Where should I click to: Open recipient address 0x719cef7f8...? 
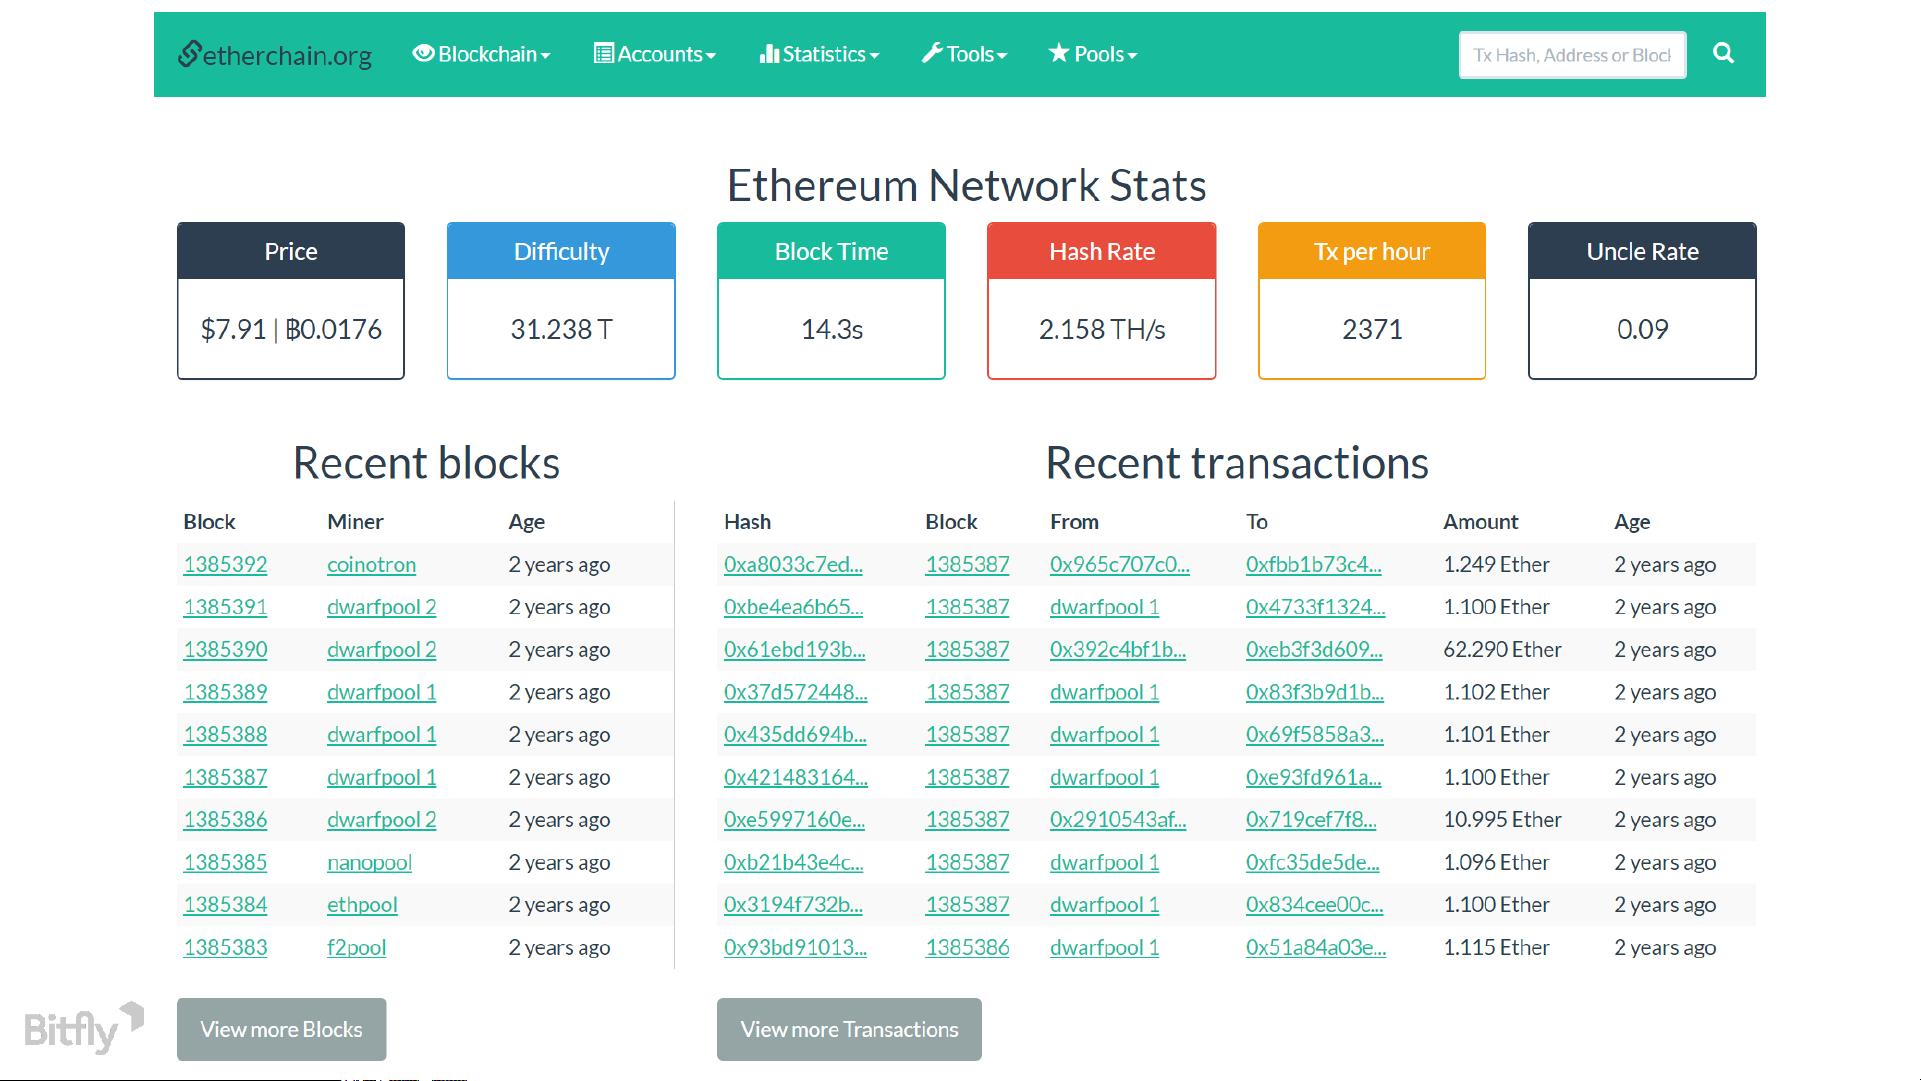[1311, 819]
